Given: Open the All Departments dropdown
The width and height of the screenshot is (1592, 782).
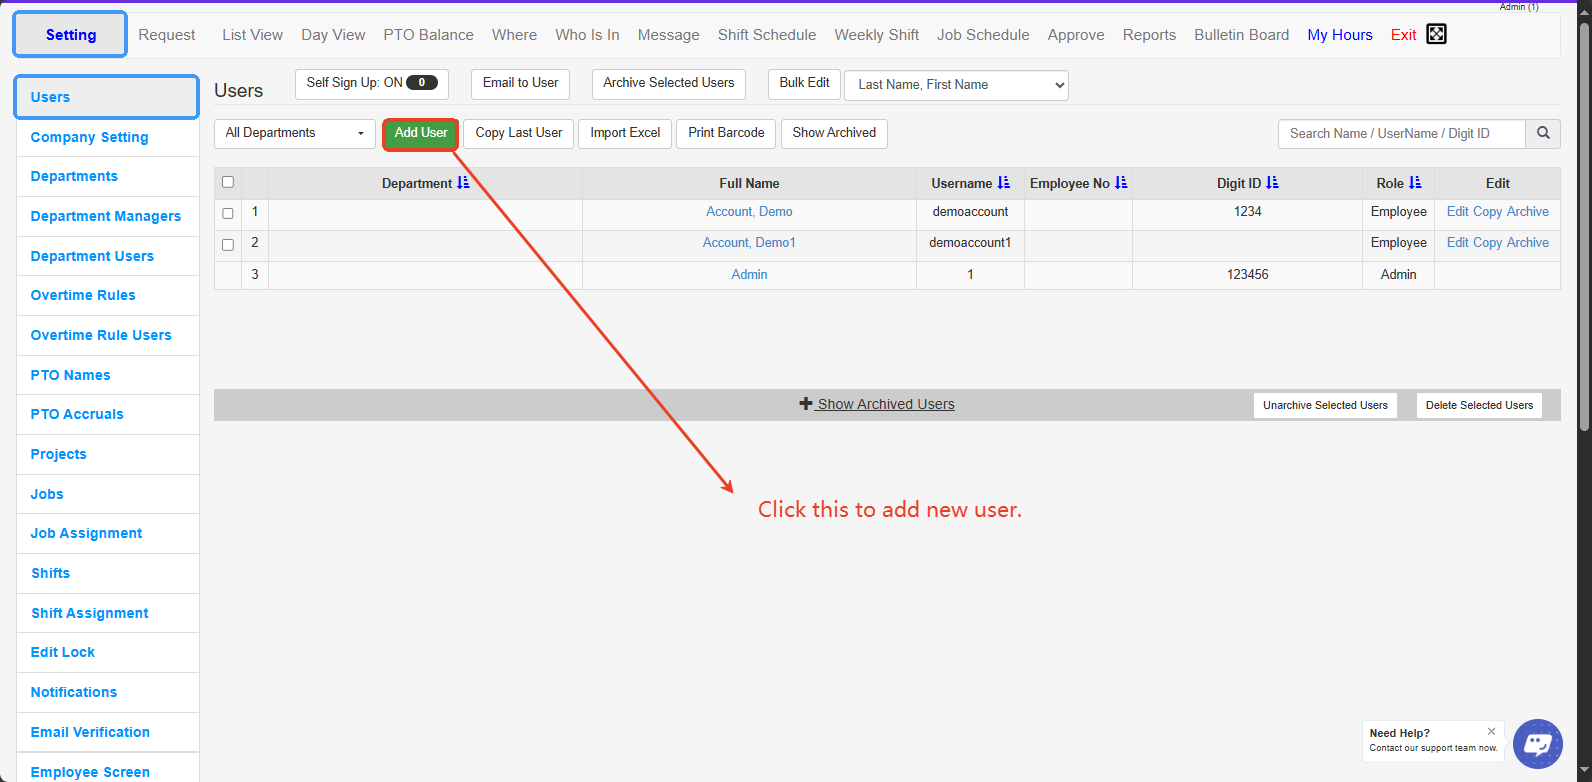Looking at the screenshot, I should click(294, 133).
